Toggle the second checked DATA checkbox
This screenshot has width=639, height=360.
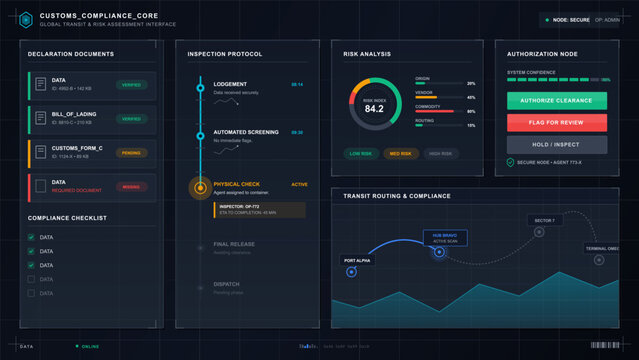(x=31, y=251)
